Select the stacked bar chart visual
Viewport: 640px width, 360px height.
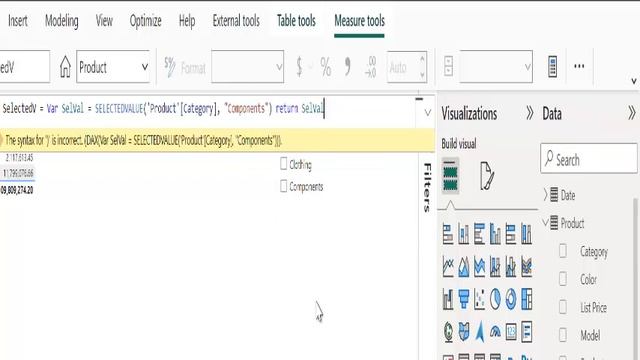pyautogui.click(x=448, y=234)
